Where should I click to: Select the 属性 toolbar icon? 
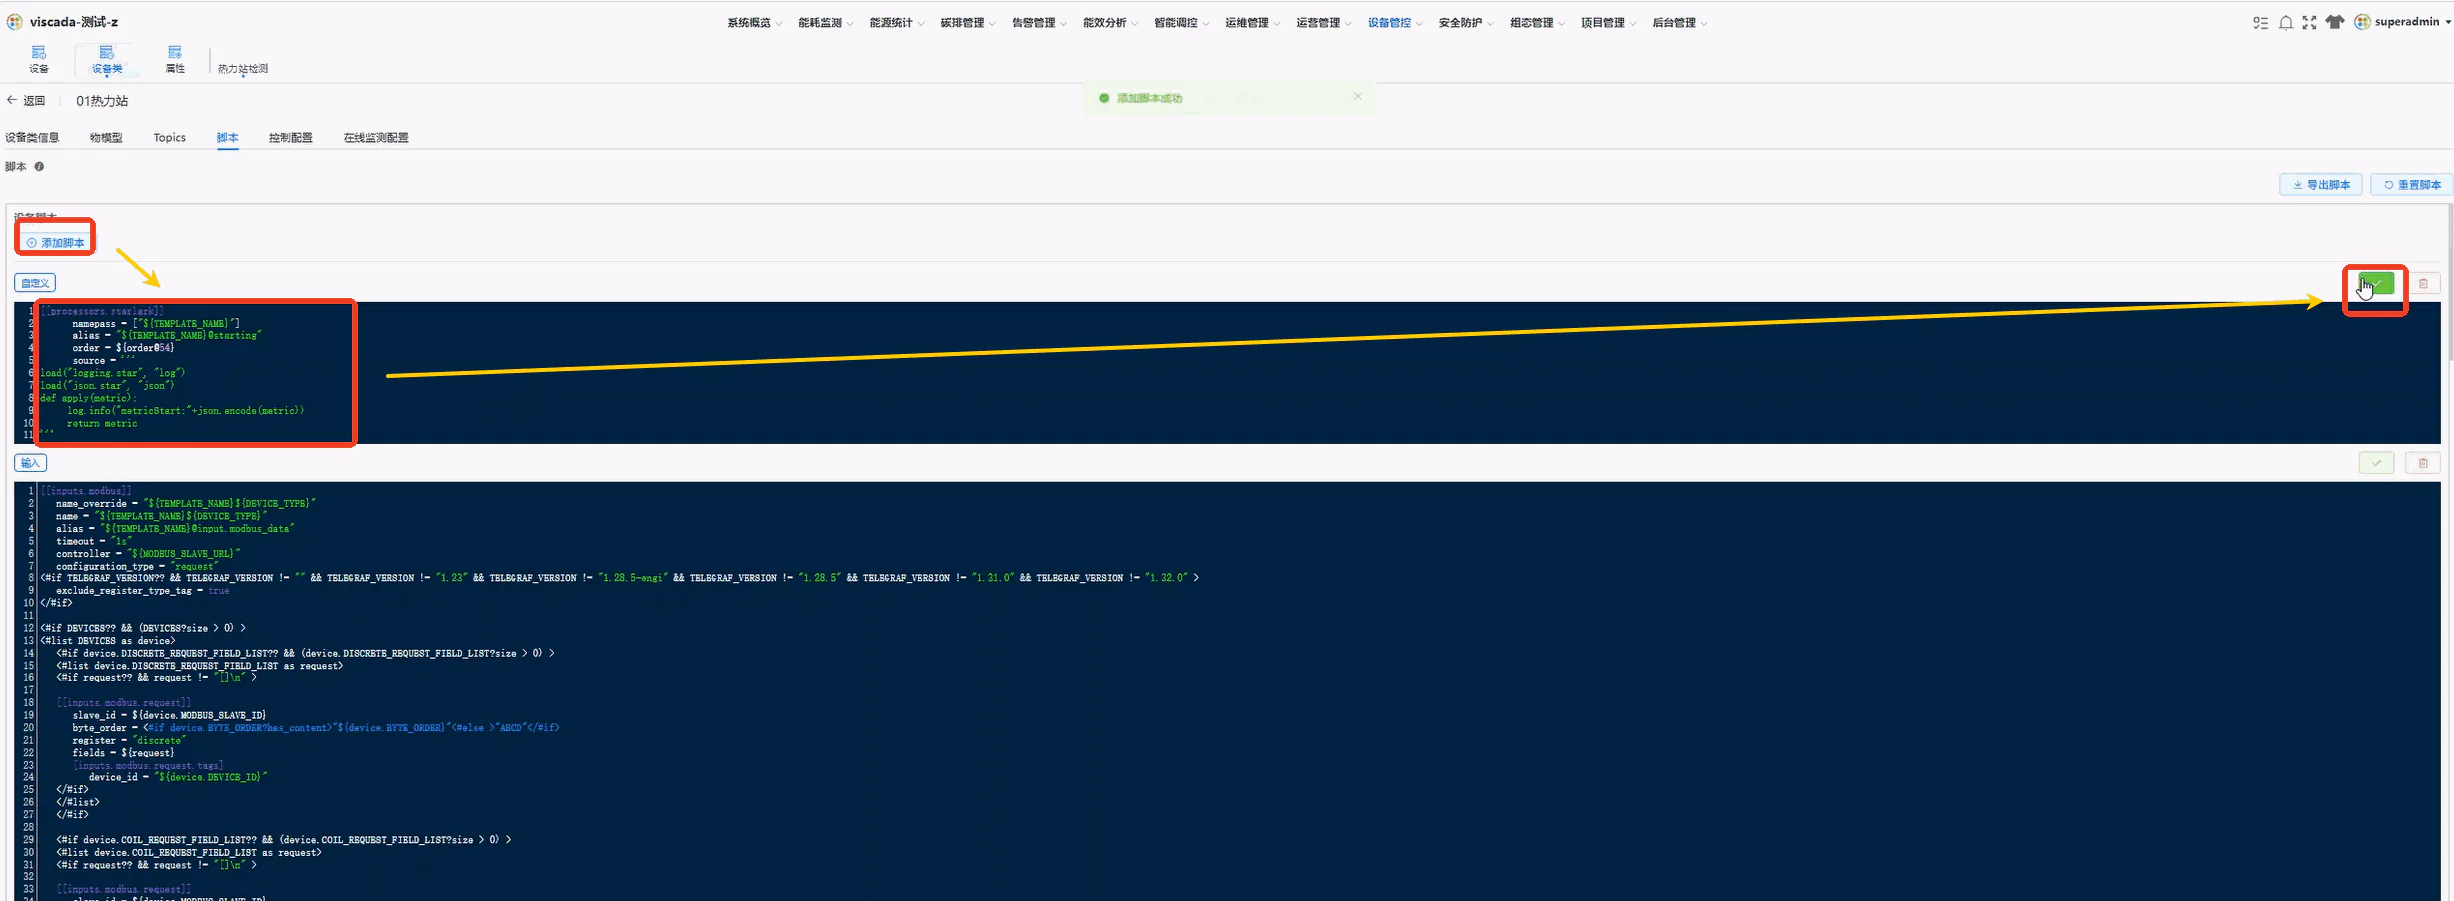tap(175, 59)
